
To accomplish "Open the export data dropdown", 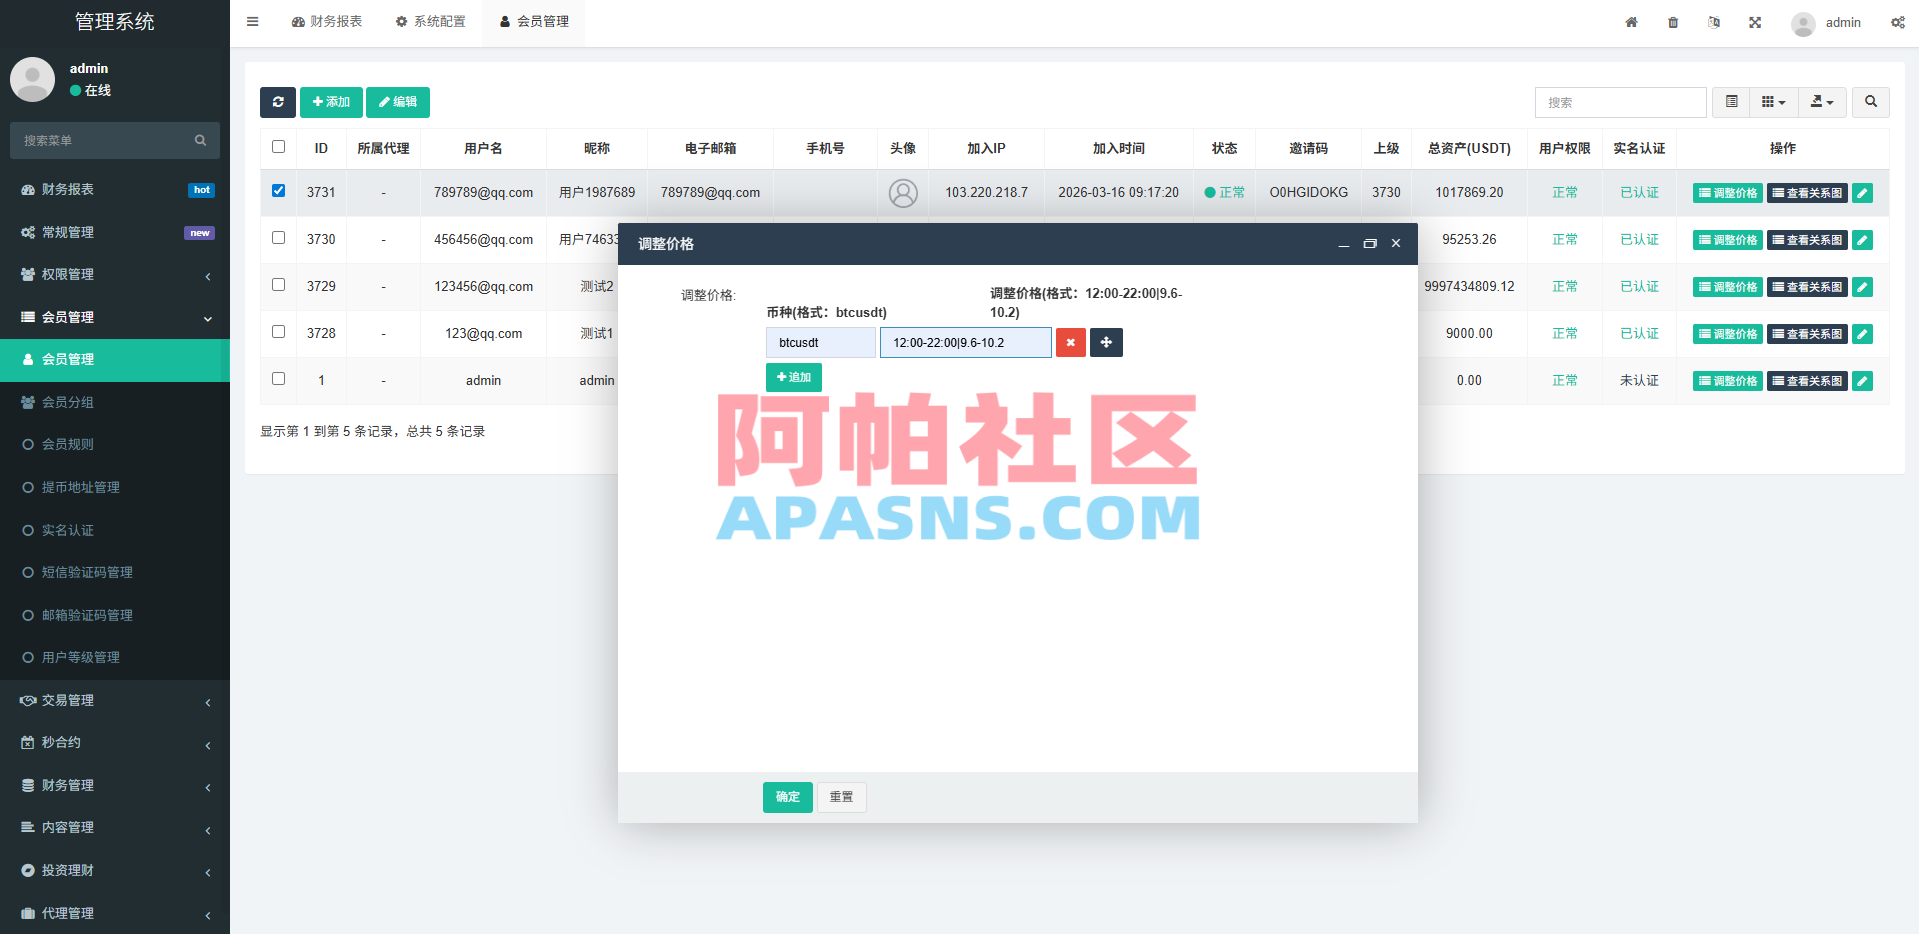I will pyautogui.click(x=1822, y=102).
